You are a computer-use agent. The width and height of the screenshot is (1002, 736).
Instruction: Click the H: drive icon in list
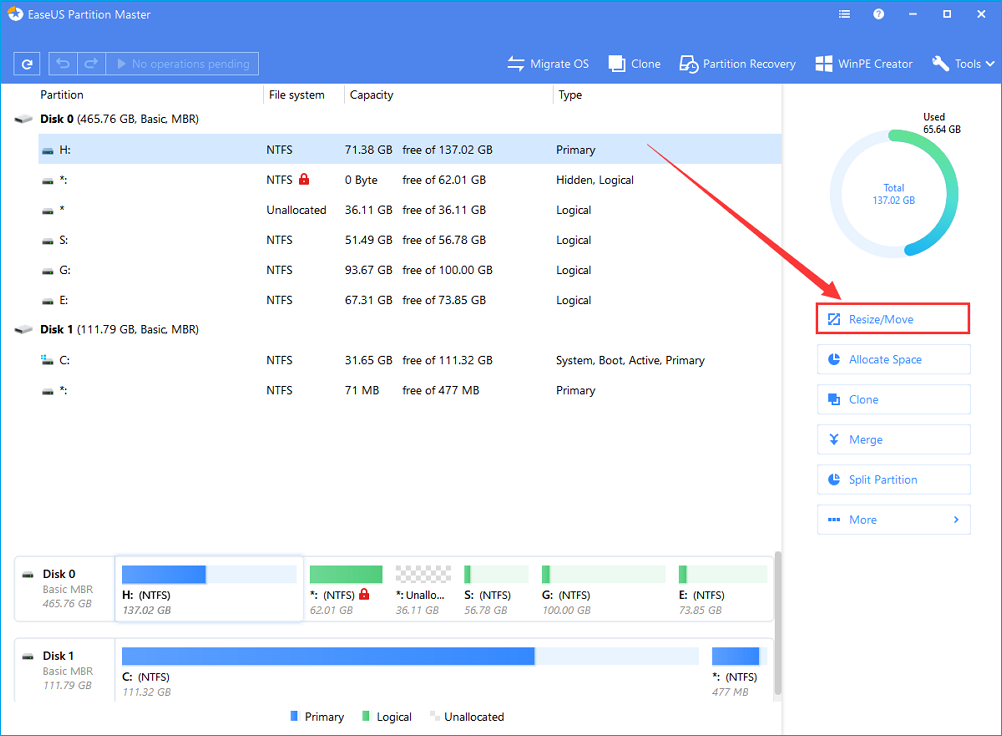[x=47, y=151]
